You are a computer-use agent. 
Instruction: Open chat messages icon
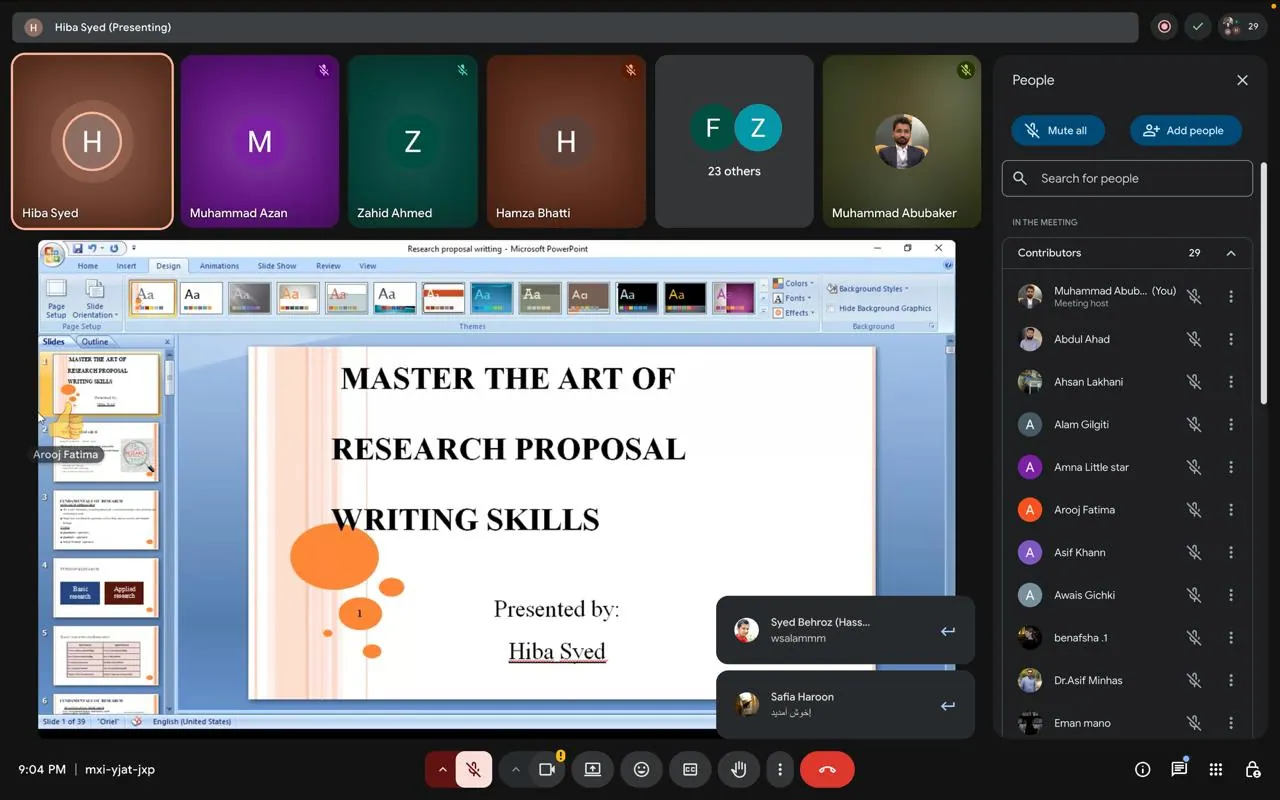coord(1179,769)
